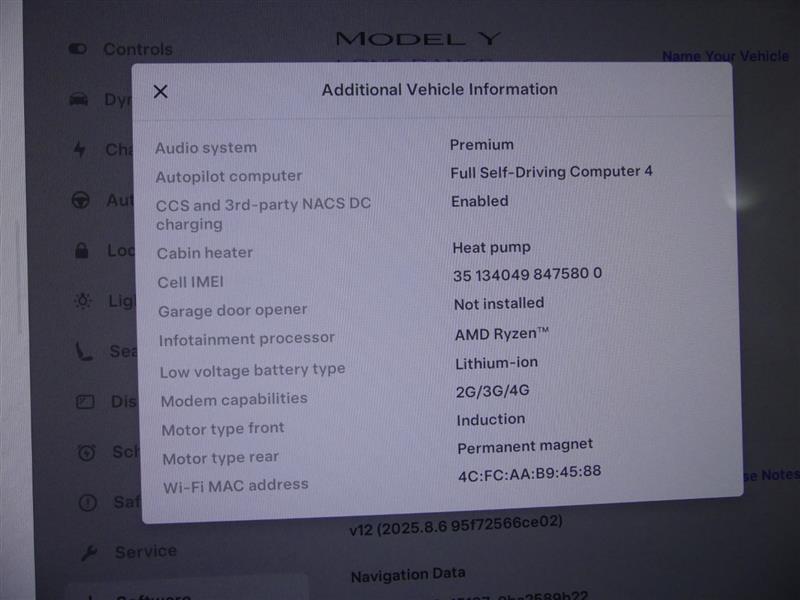Viewport: 800px width, 600px height.
Task: Tap the v12 software version text
Action: click(x=456, y=526)
